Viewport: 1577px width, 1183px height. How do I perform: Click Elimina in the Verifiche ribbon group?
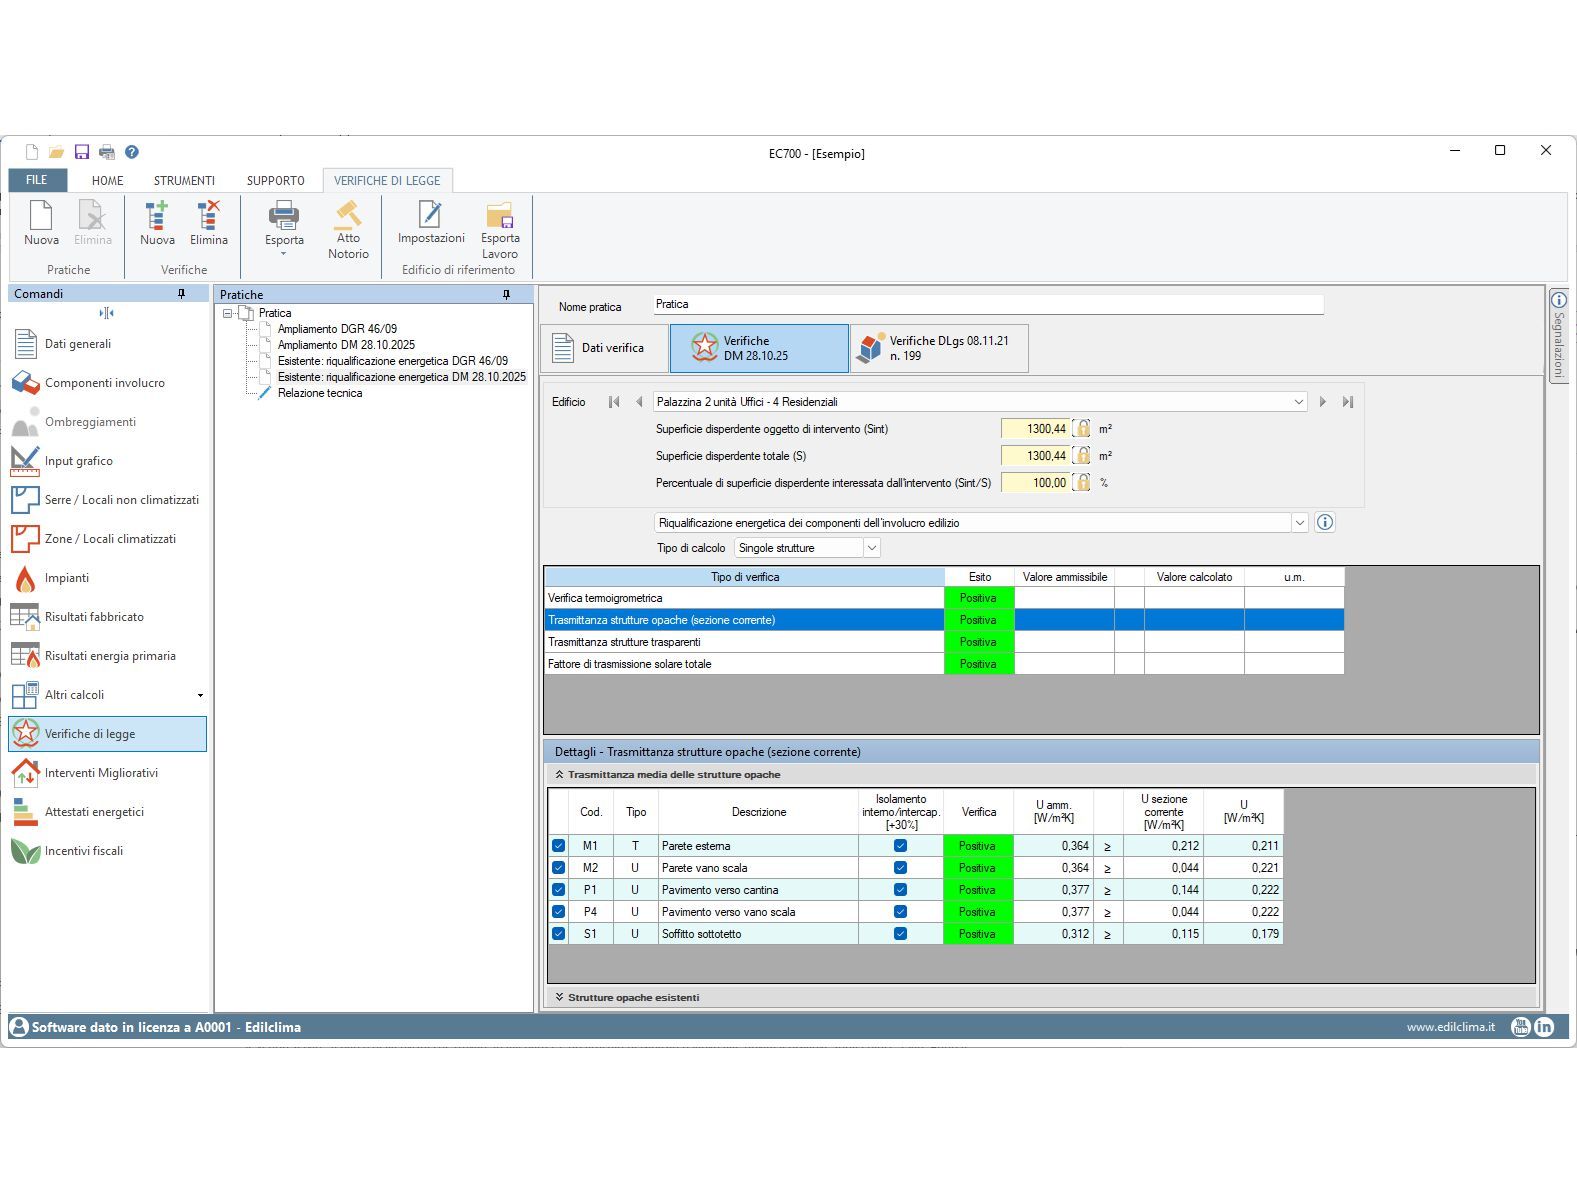point(208,223)
